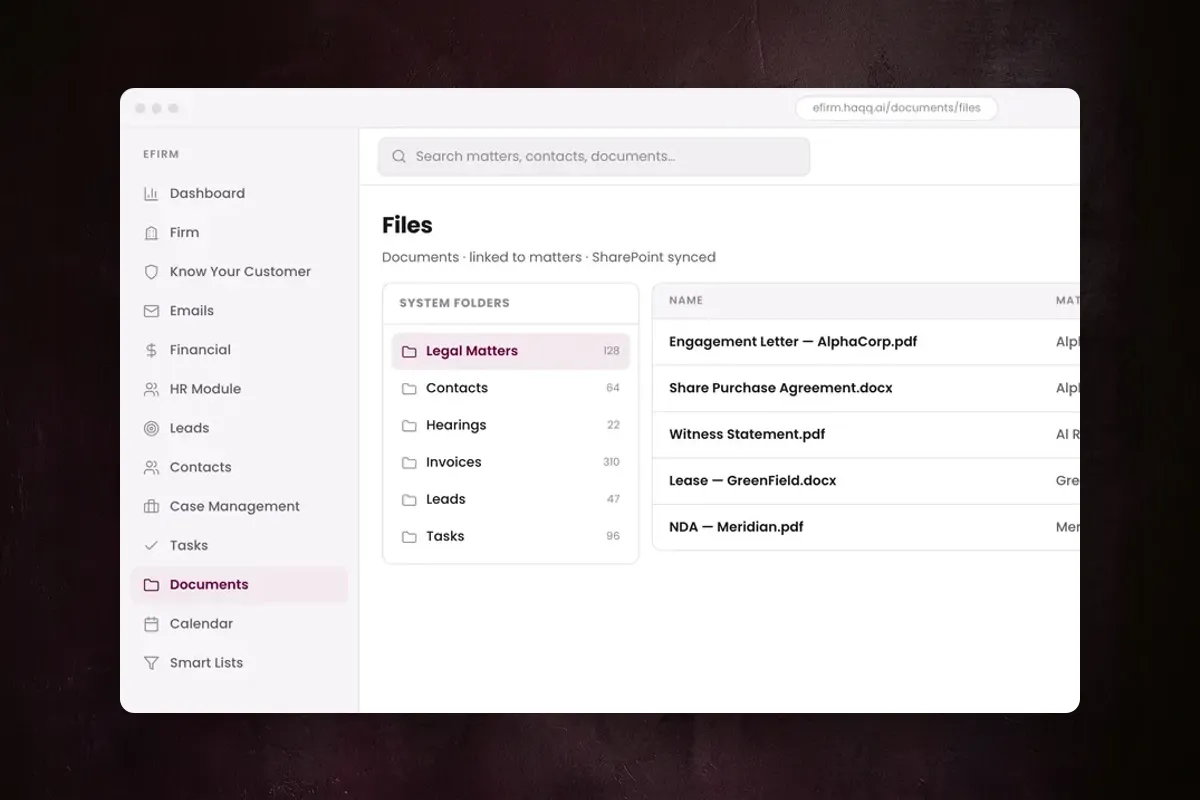This screenshot has height=800, width=1200.
Task: Click the HR Module people icon
Action: (151, 389)
